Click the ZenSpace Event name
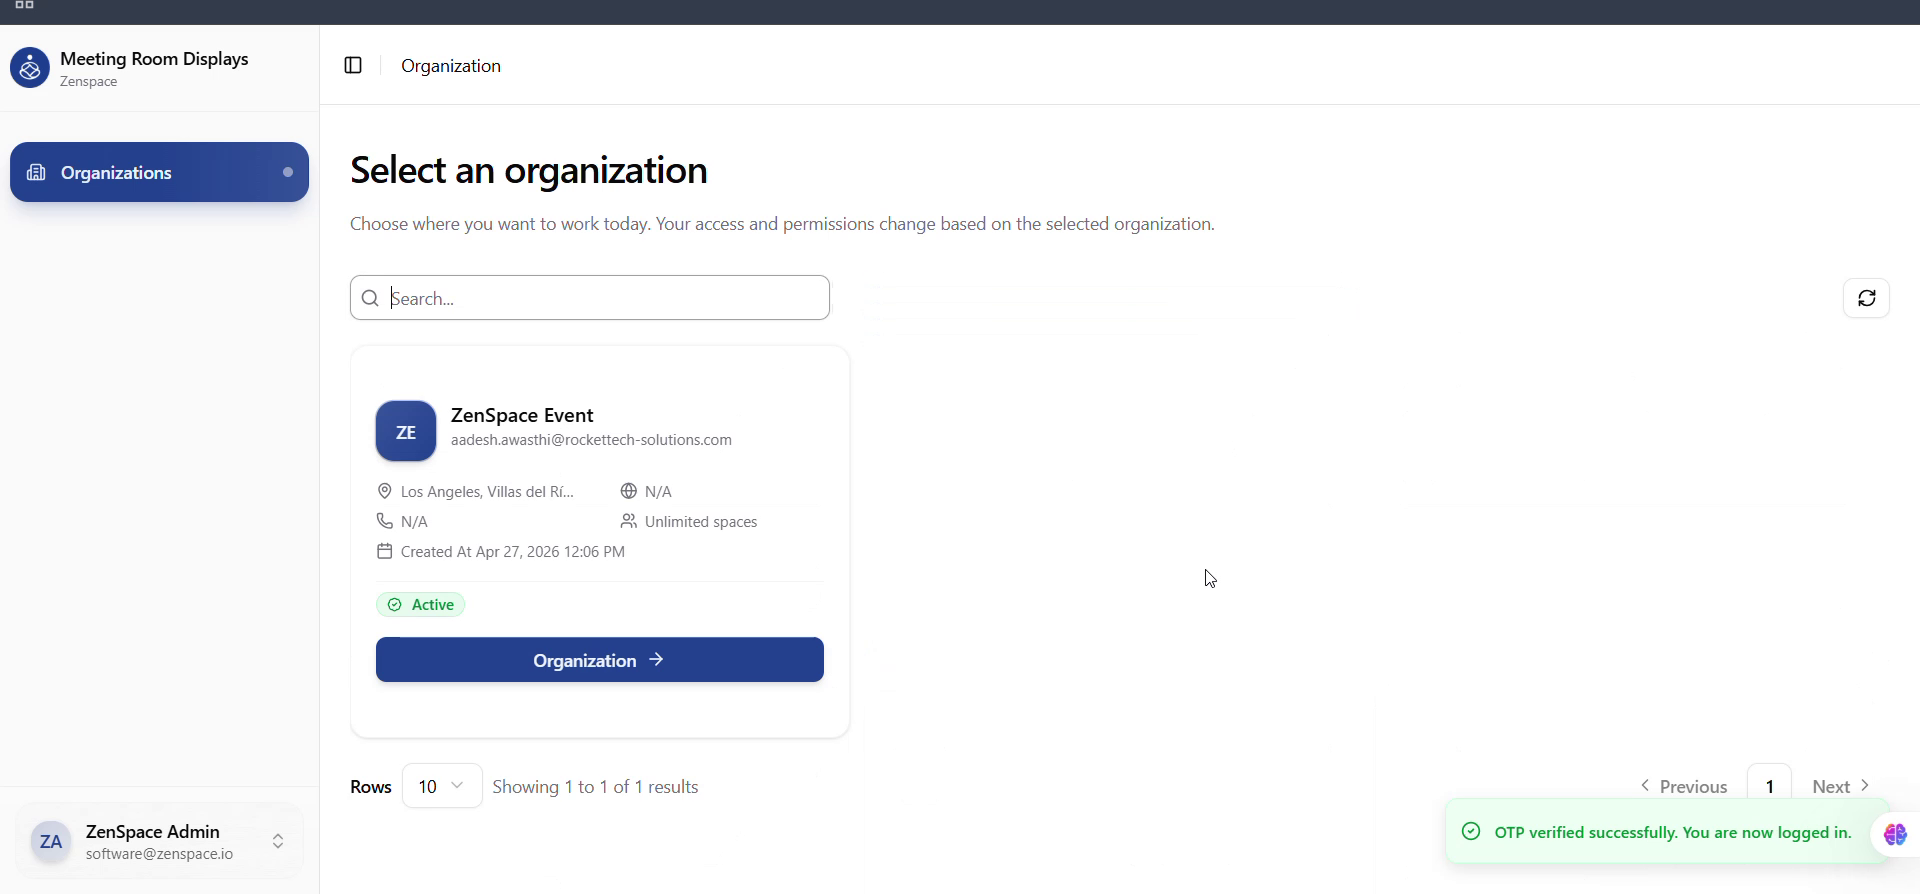The image size is (1920, 894). 522,415
